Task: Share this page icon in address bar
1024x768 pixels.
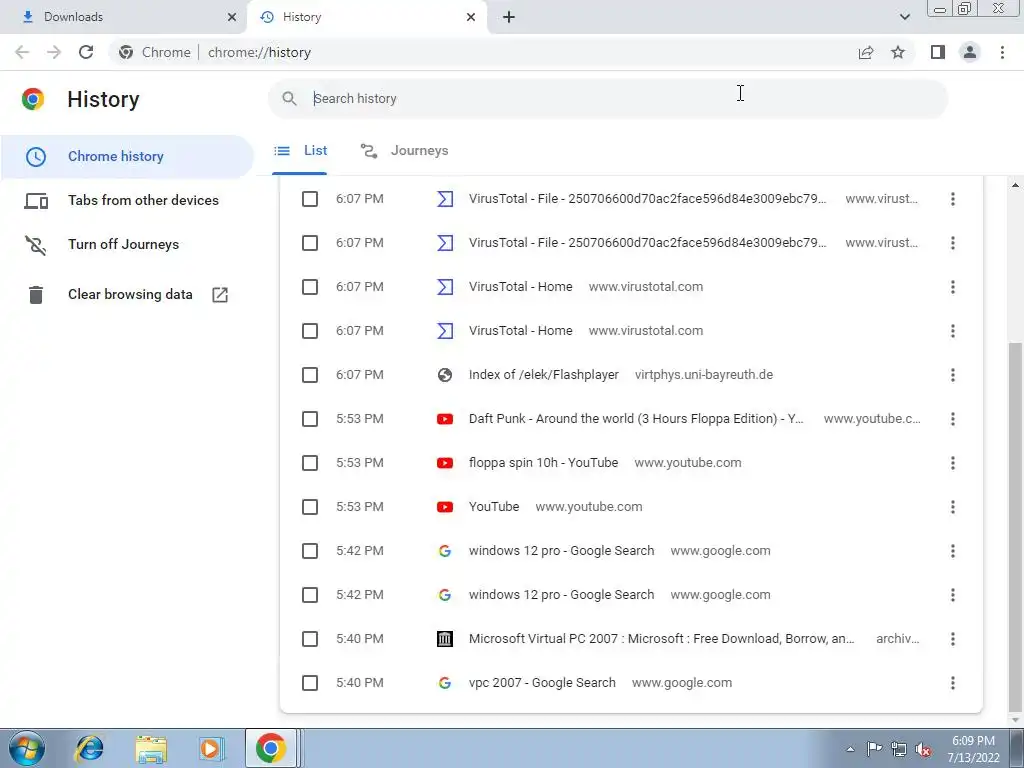Action: pyautogui.click(x=866, y=52)
